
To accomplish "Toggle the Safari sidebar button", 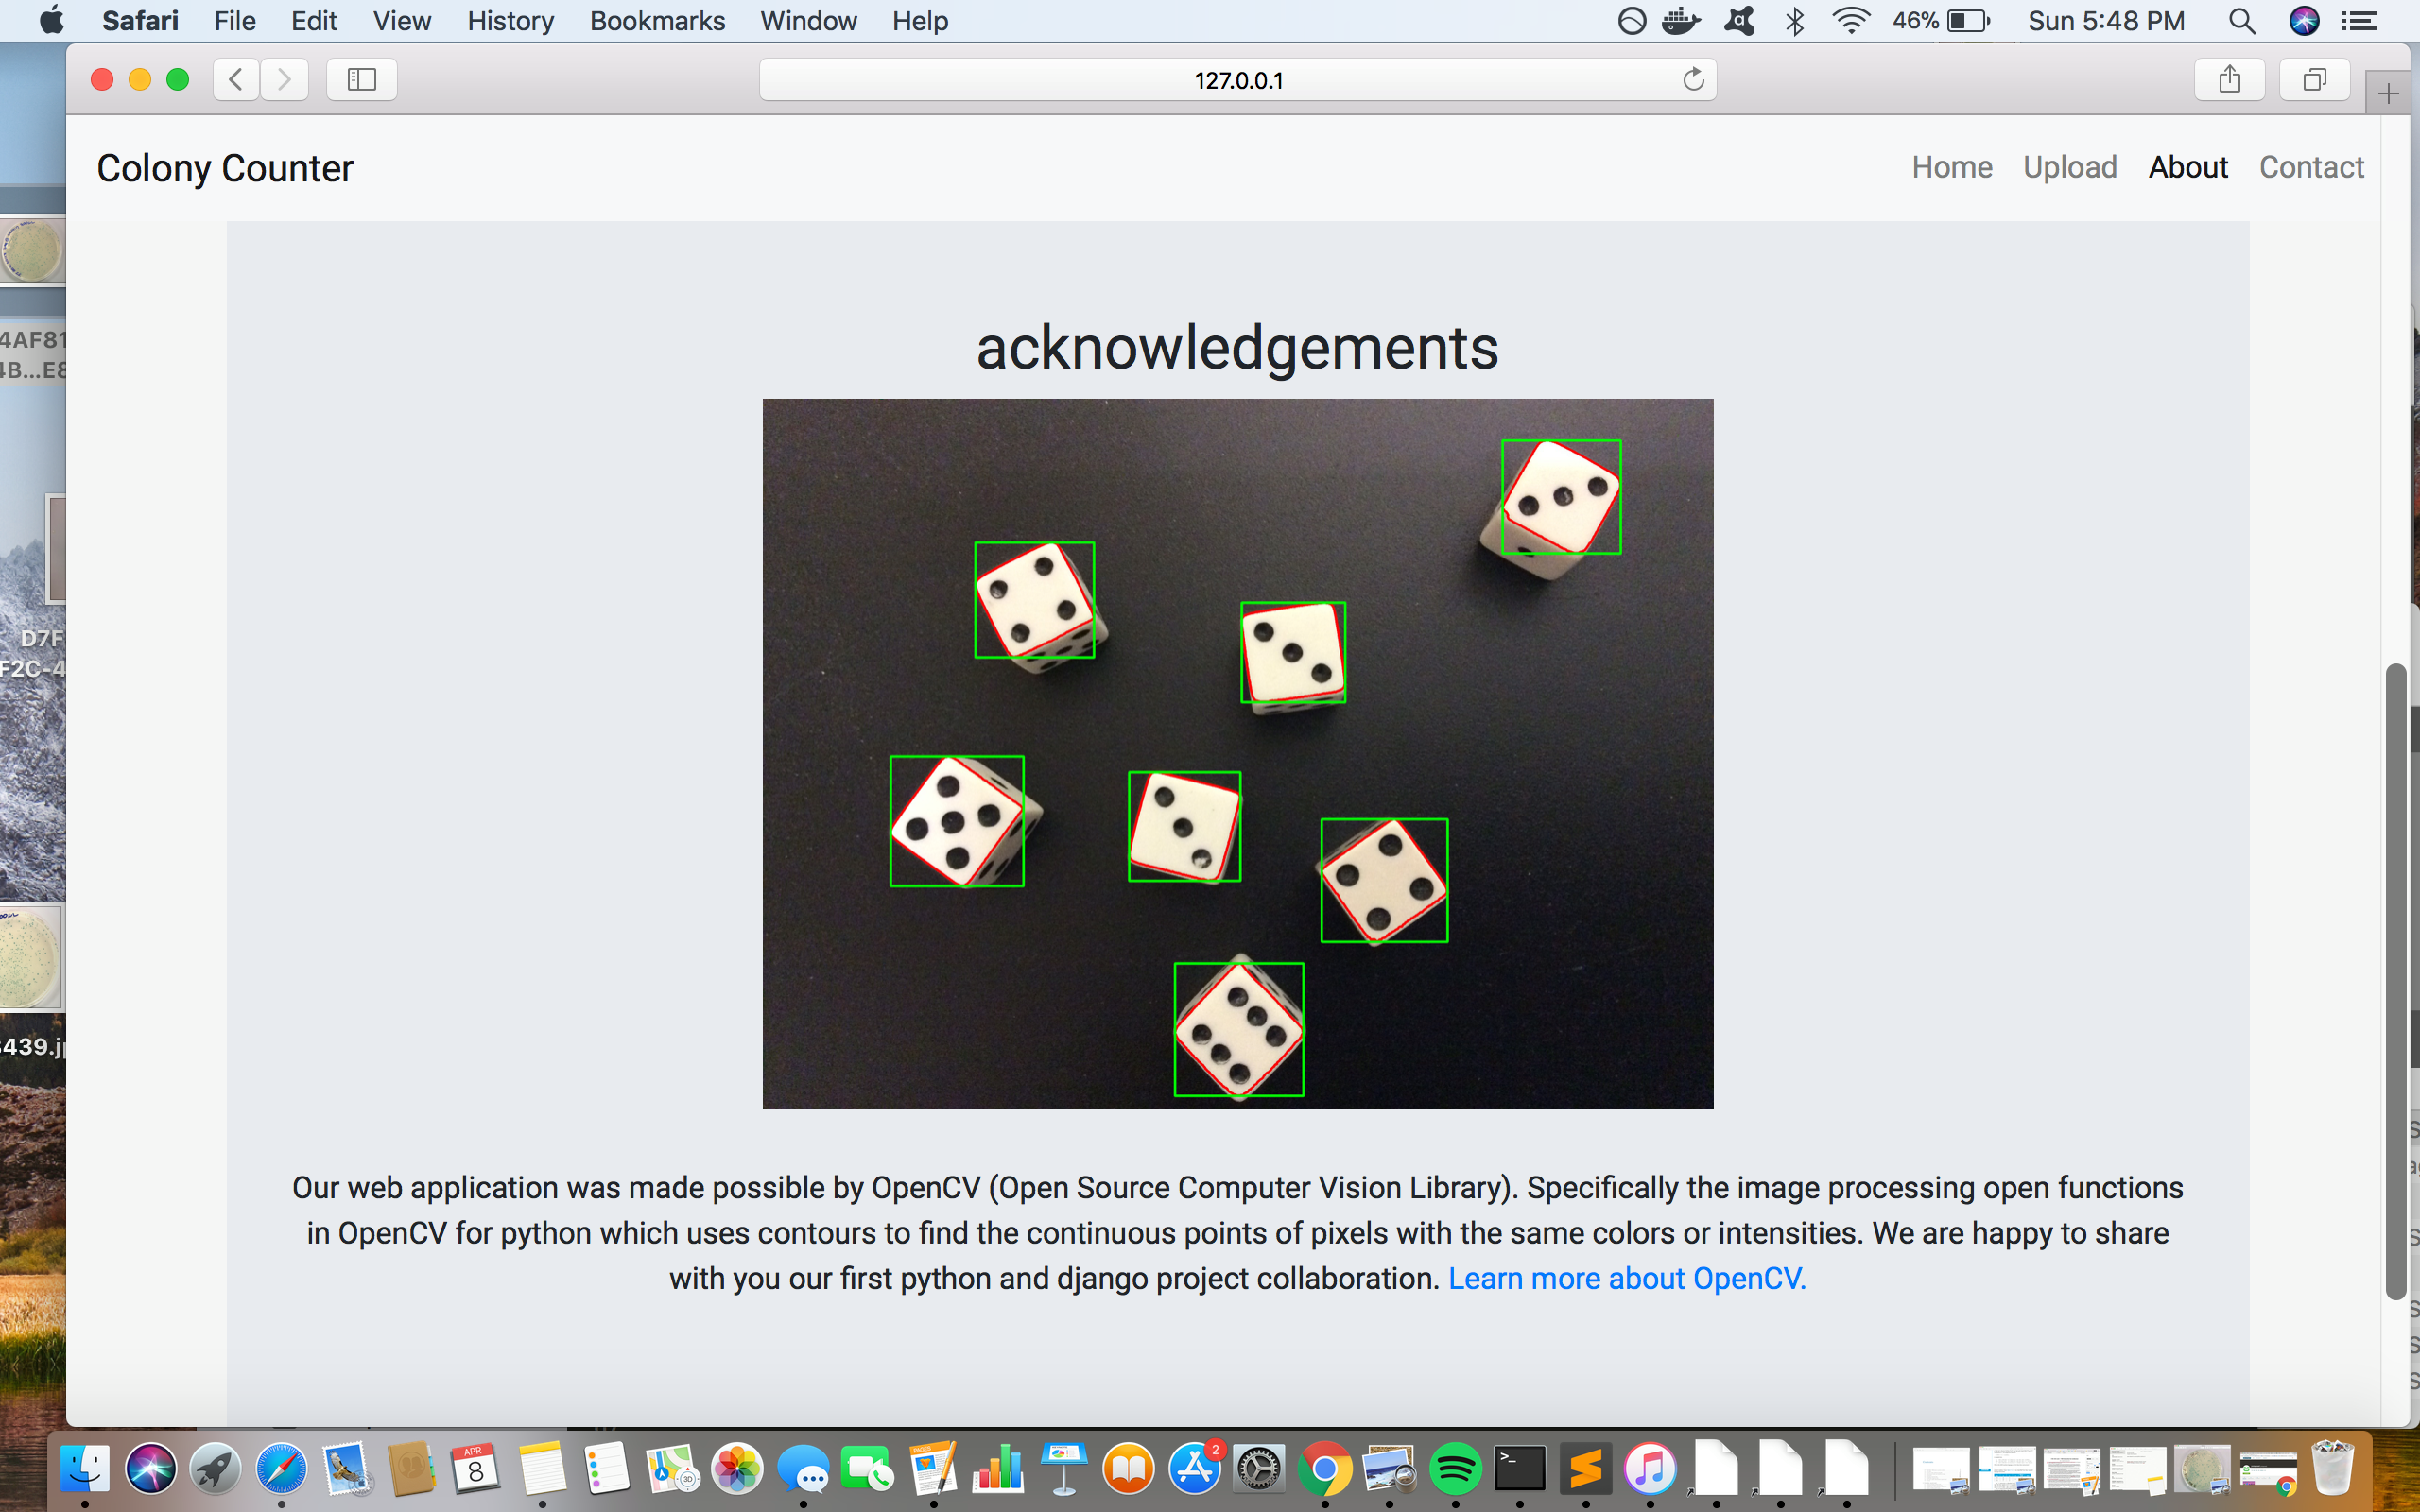I will coord(361,79).
